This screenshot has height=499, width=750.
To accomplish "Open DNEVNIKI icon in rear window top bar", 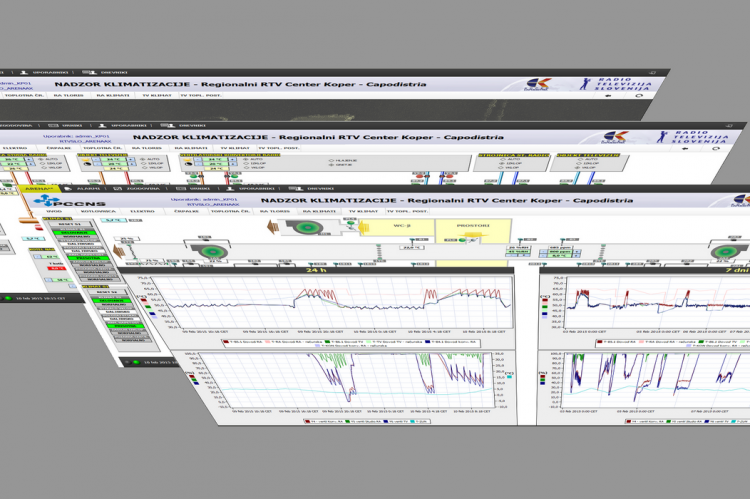I will point(89,73).
